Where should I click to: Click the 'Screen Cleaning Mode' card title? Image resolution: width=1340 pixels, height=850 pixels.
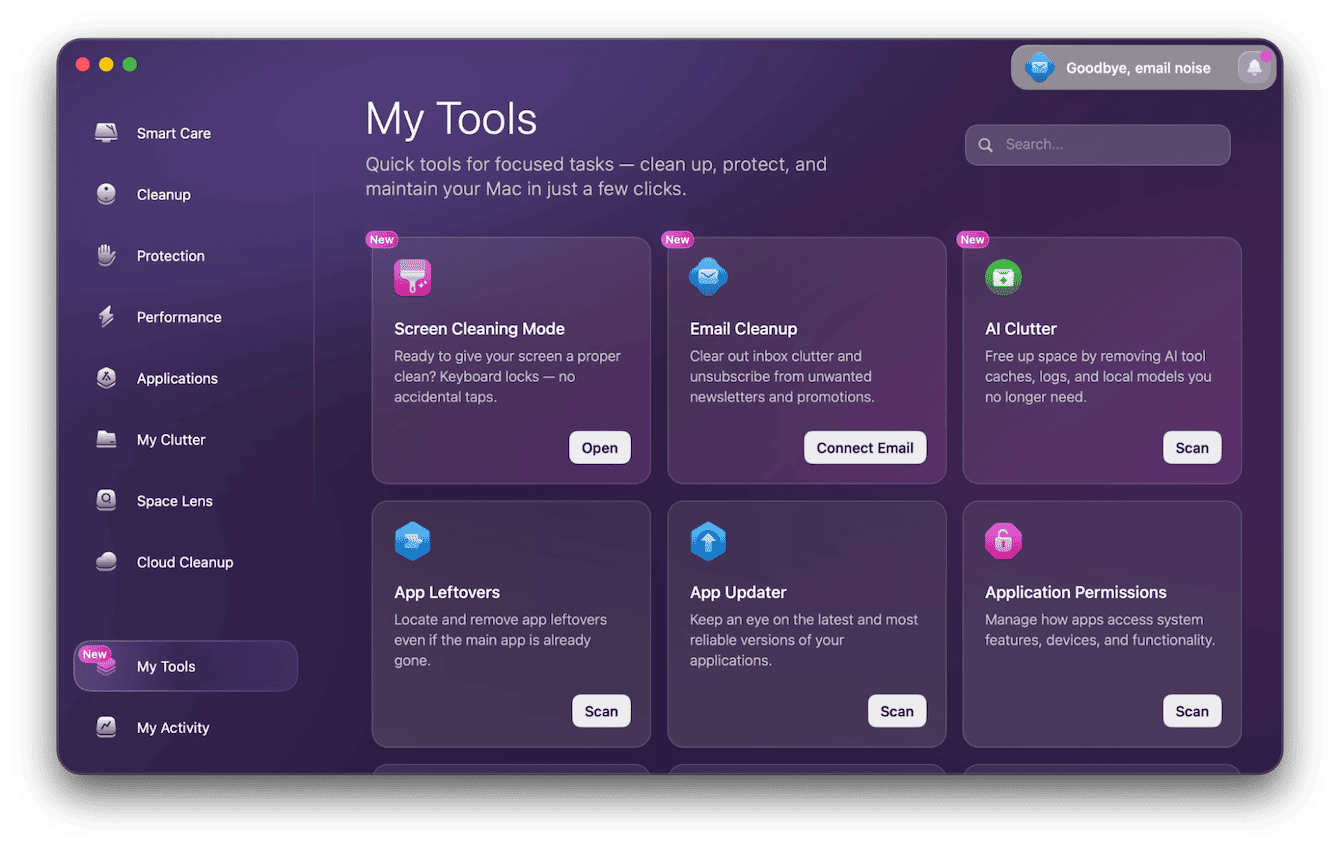tap(479, 328)
